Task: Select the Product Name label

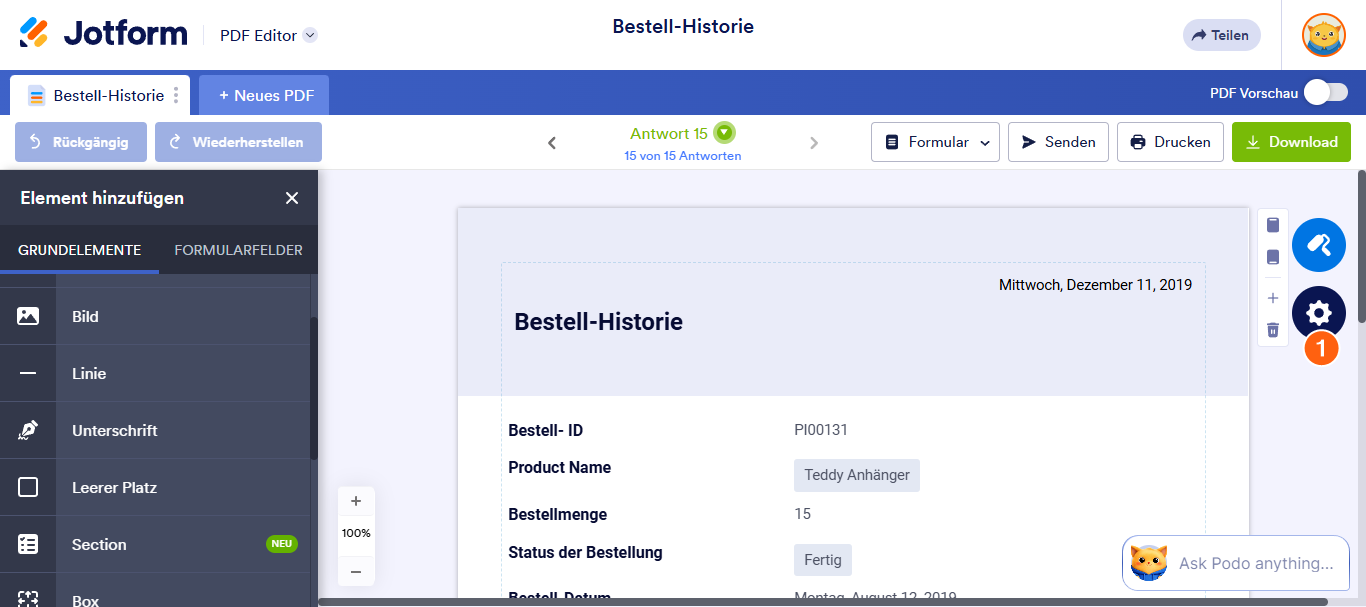Action: pyautogui.click(x=559, y=467)
